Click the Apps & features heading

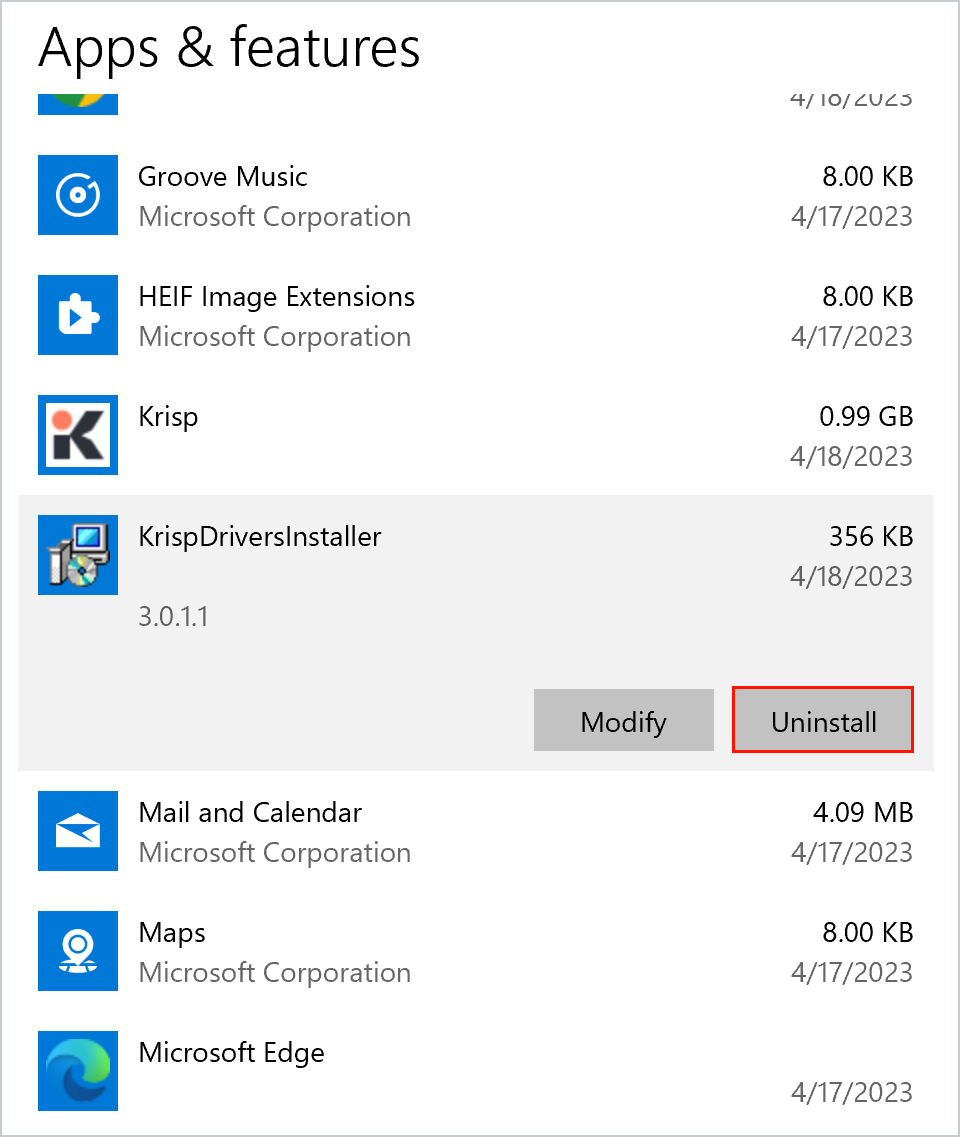(x=229, y=47)
